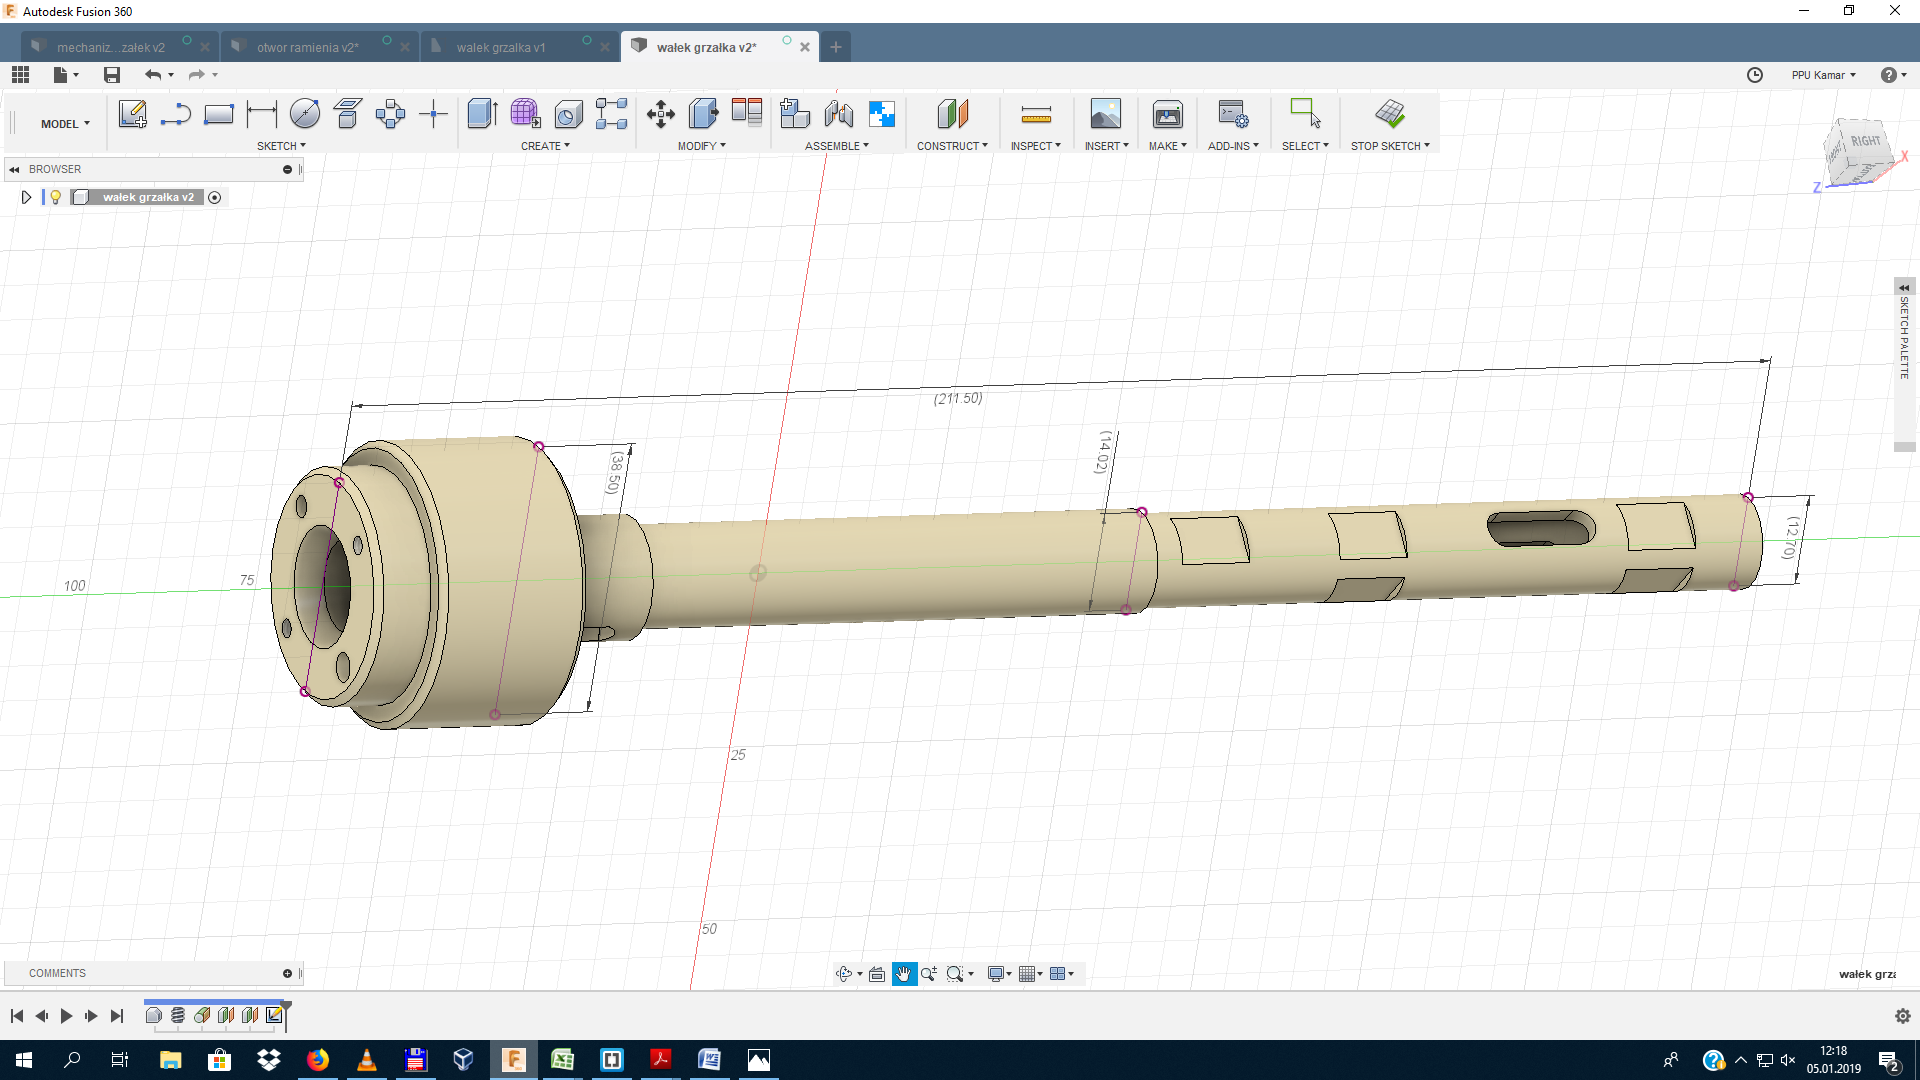Choose the 2-Point Rectangle tool
Image resolution: width=1920 pixels, height=1080 pixels.
(x=218, y=114)
